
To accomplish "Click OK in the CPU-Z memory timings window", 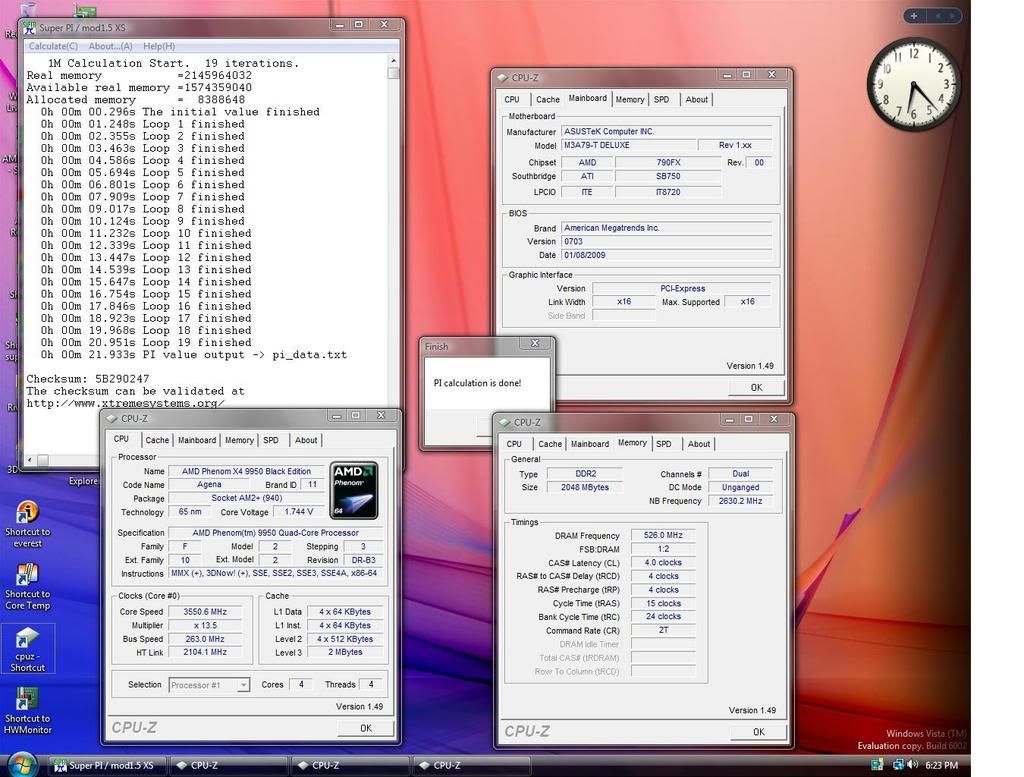I will [758, 732].
